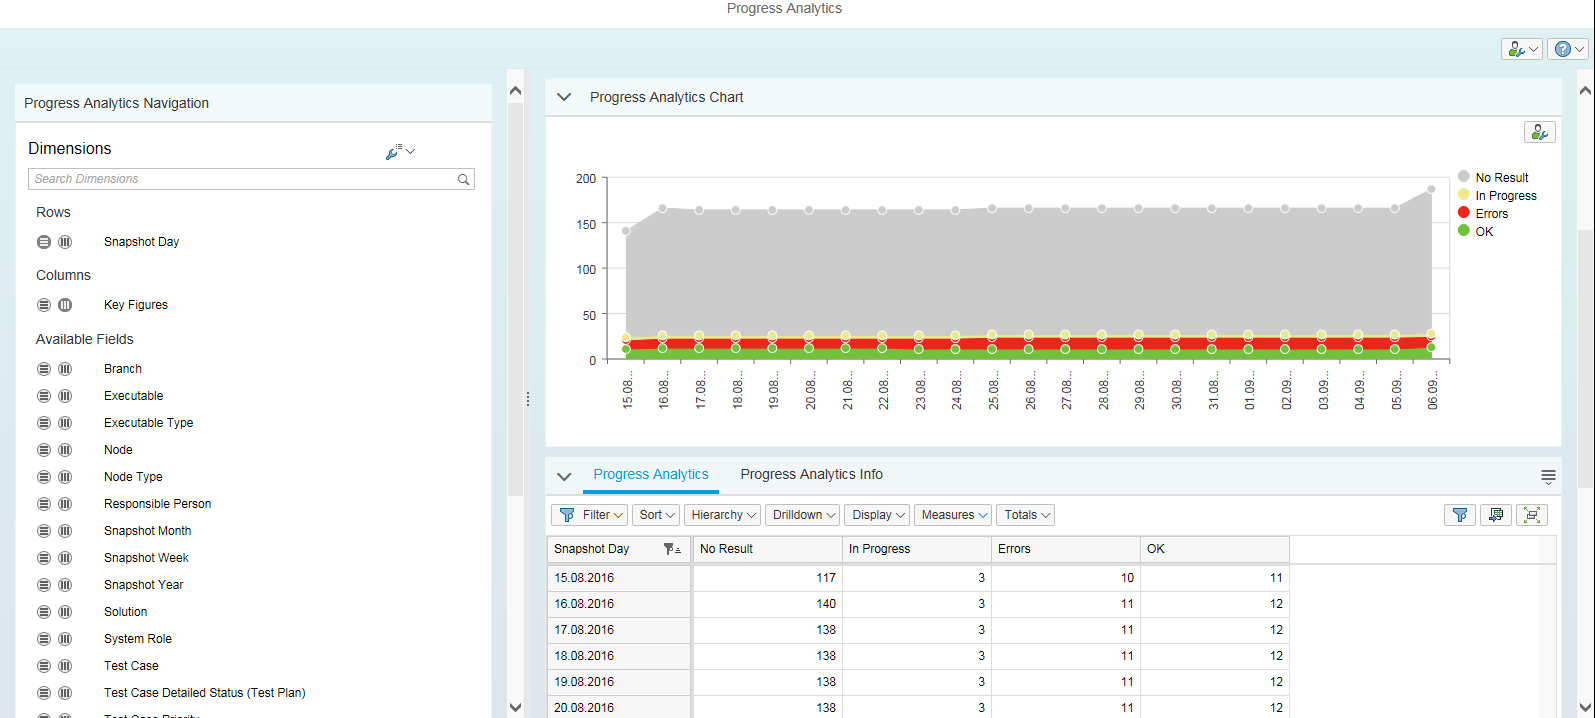1595x718 pixels.
Task: Add Key Figures to columns icon
Action: coord(65,305)
